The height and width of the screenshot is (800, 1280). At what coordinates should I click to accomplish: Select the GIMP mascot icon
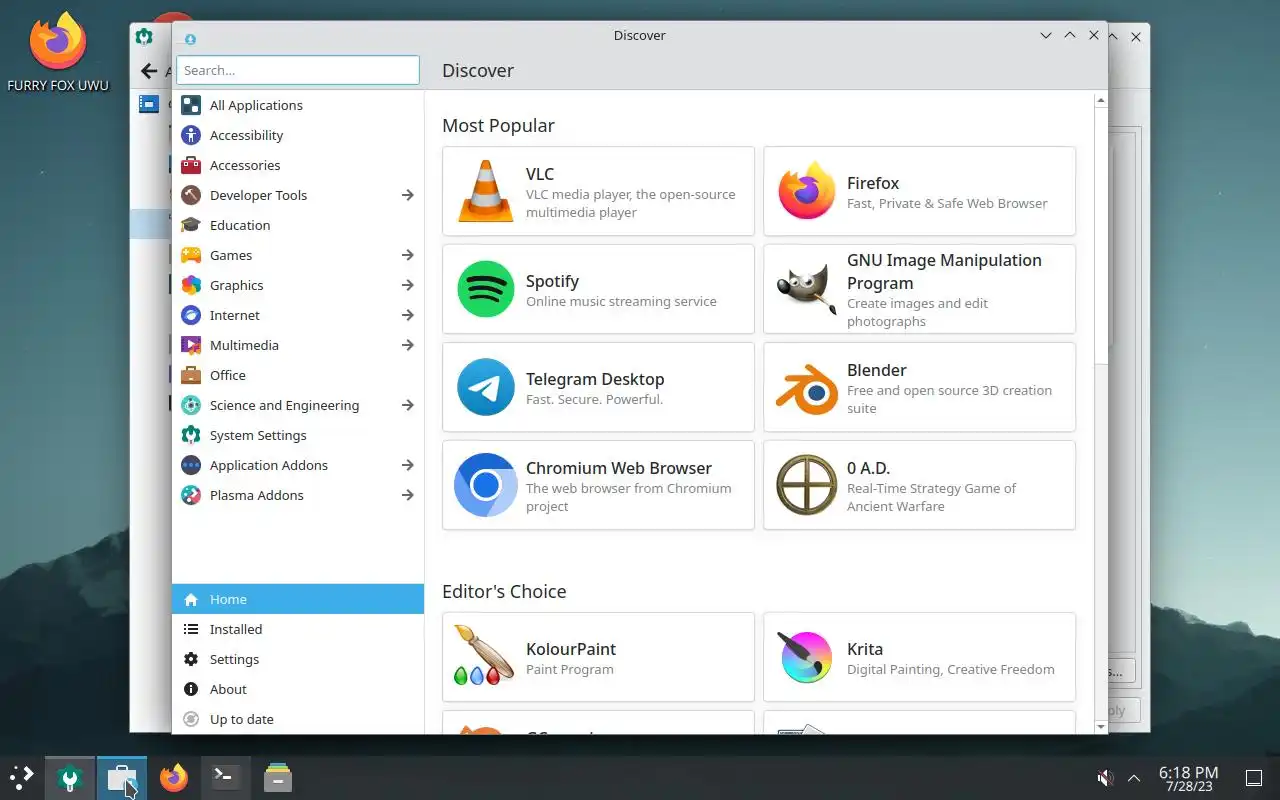pyautogui.click(x=806, y=289)
